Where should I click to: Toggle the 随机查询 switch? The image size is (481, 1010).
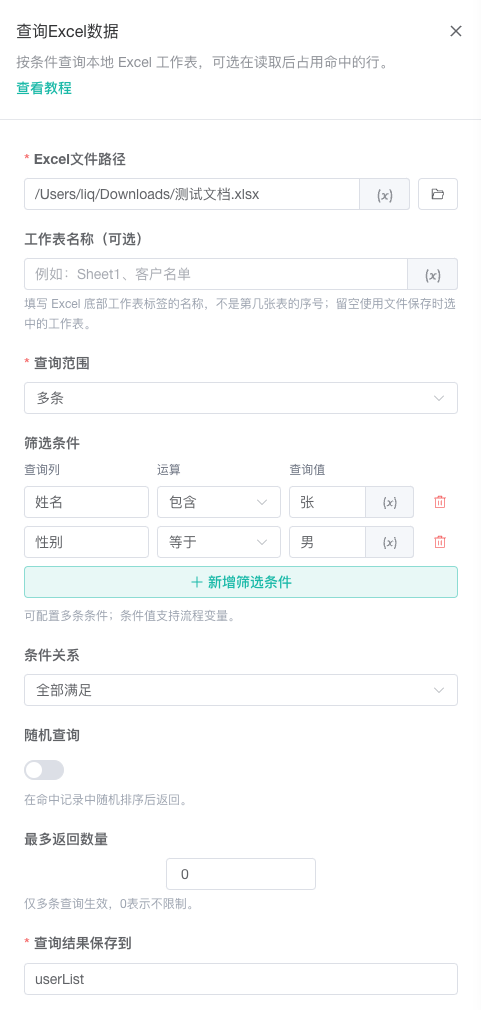point(44,770)
